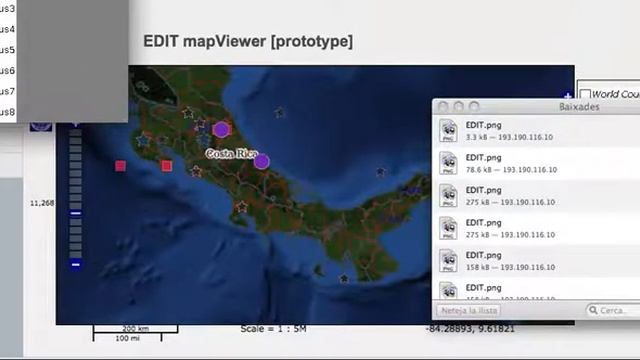This screenshot has height=360, width=640.
Task: Click the Scale = 1 : 5M readout
Action: (x=273, y=329)
